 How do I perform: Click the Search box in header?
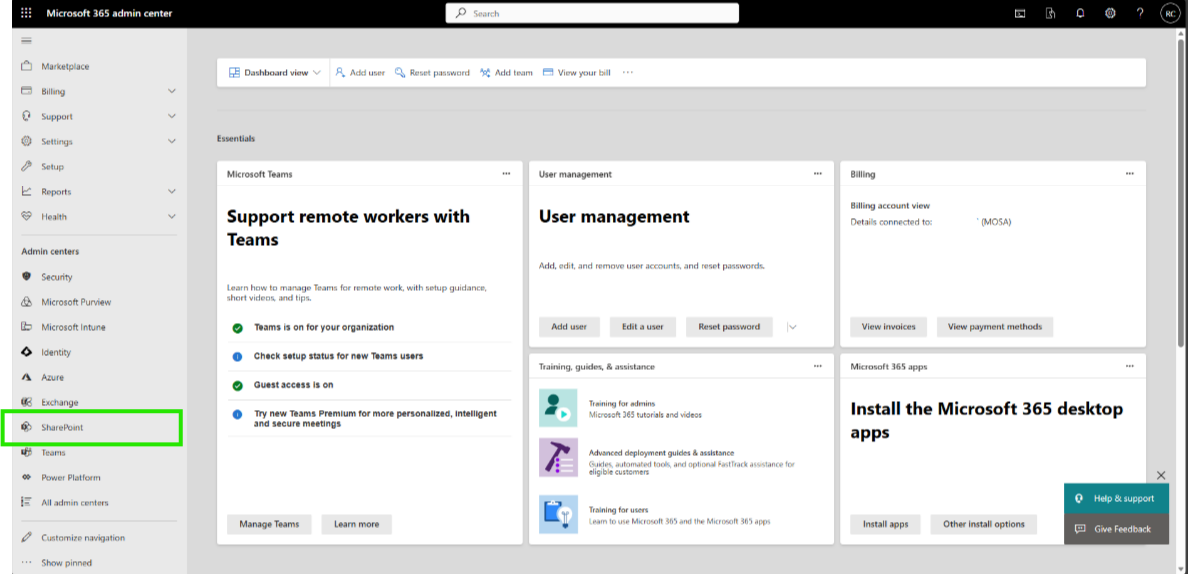pyautogui.click(x=592, y=13)
